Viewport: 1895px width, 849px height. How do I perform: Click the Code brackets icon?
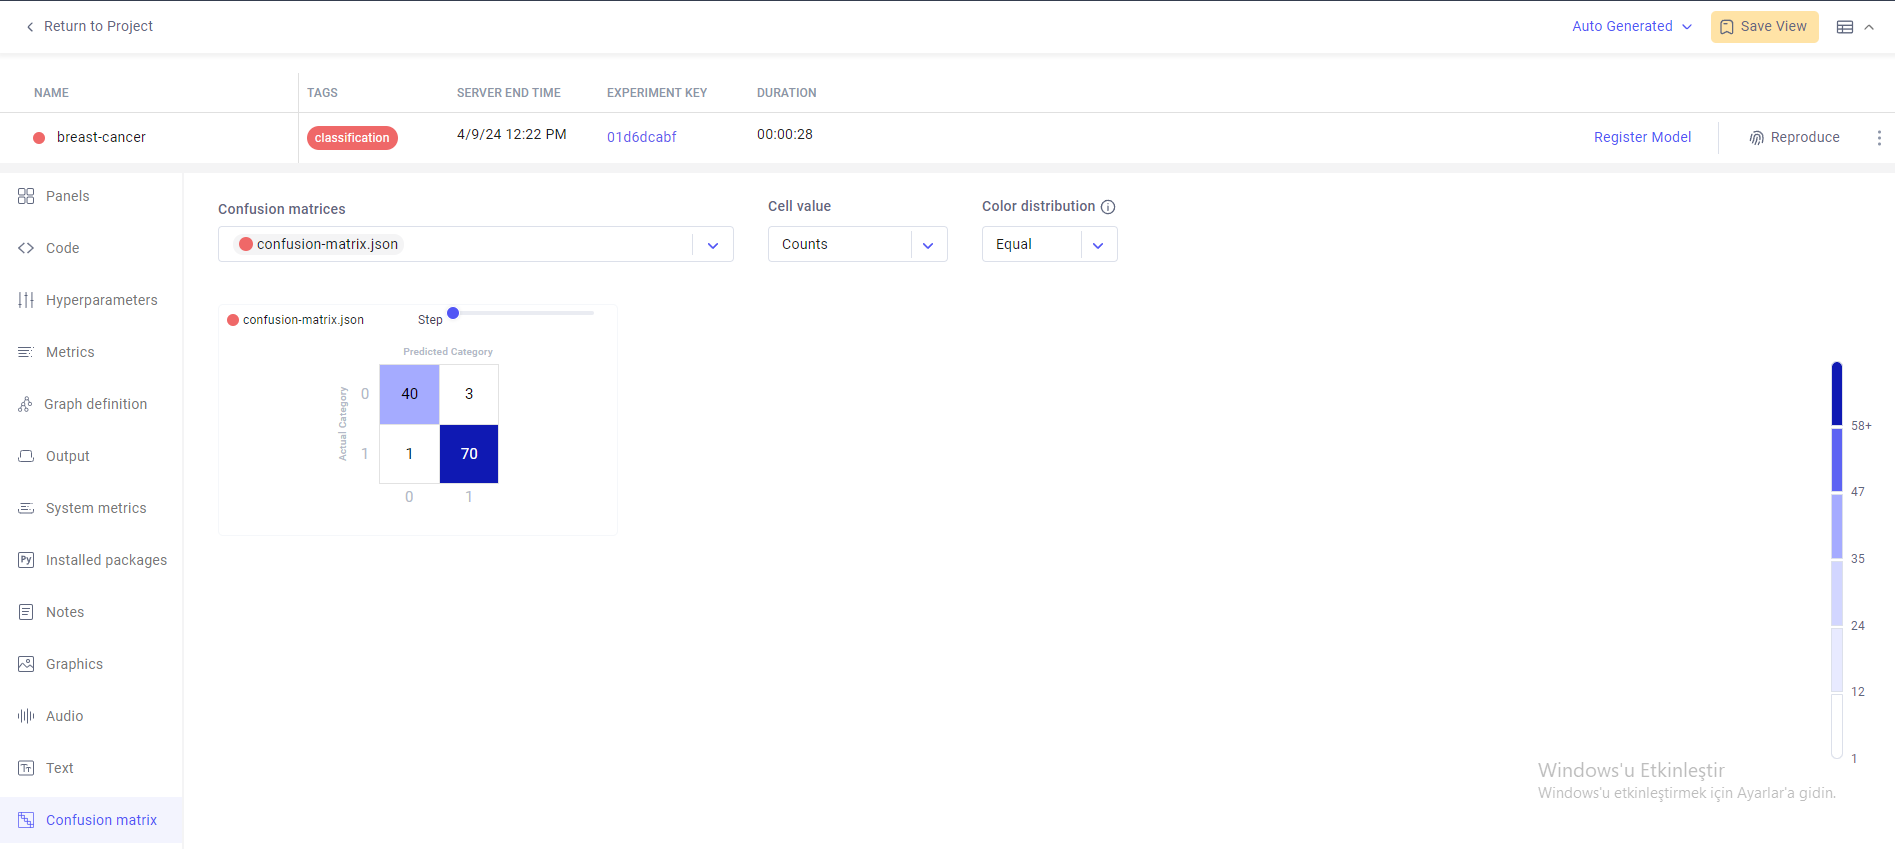click(x=26, y=248)
